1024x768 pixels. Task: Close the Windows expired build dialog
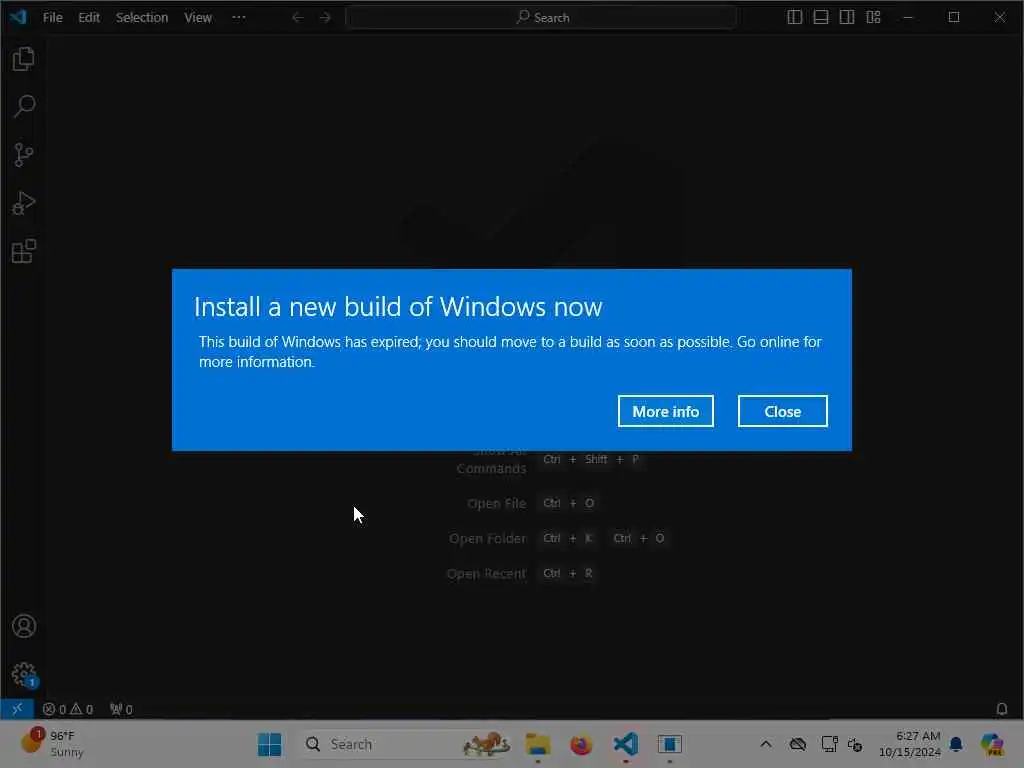(x=782, y=411)
